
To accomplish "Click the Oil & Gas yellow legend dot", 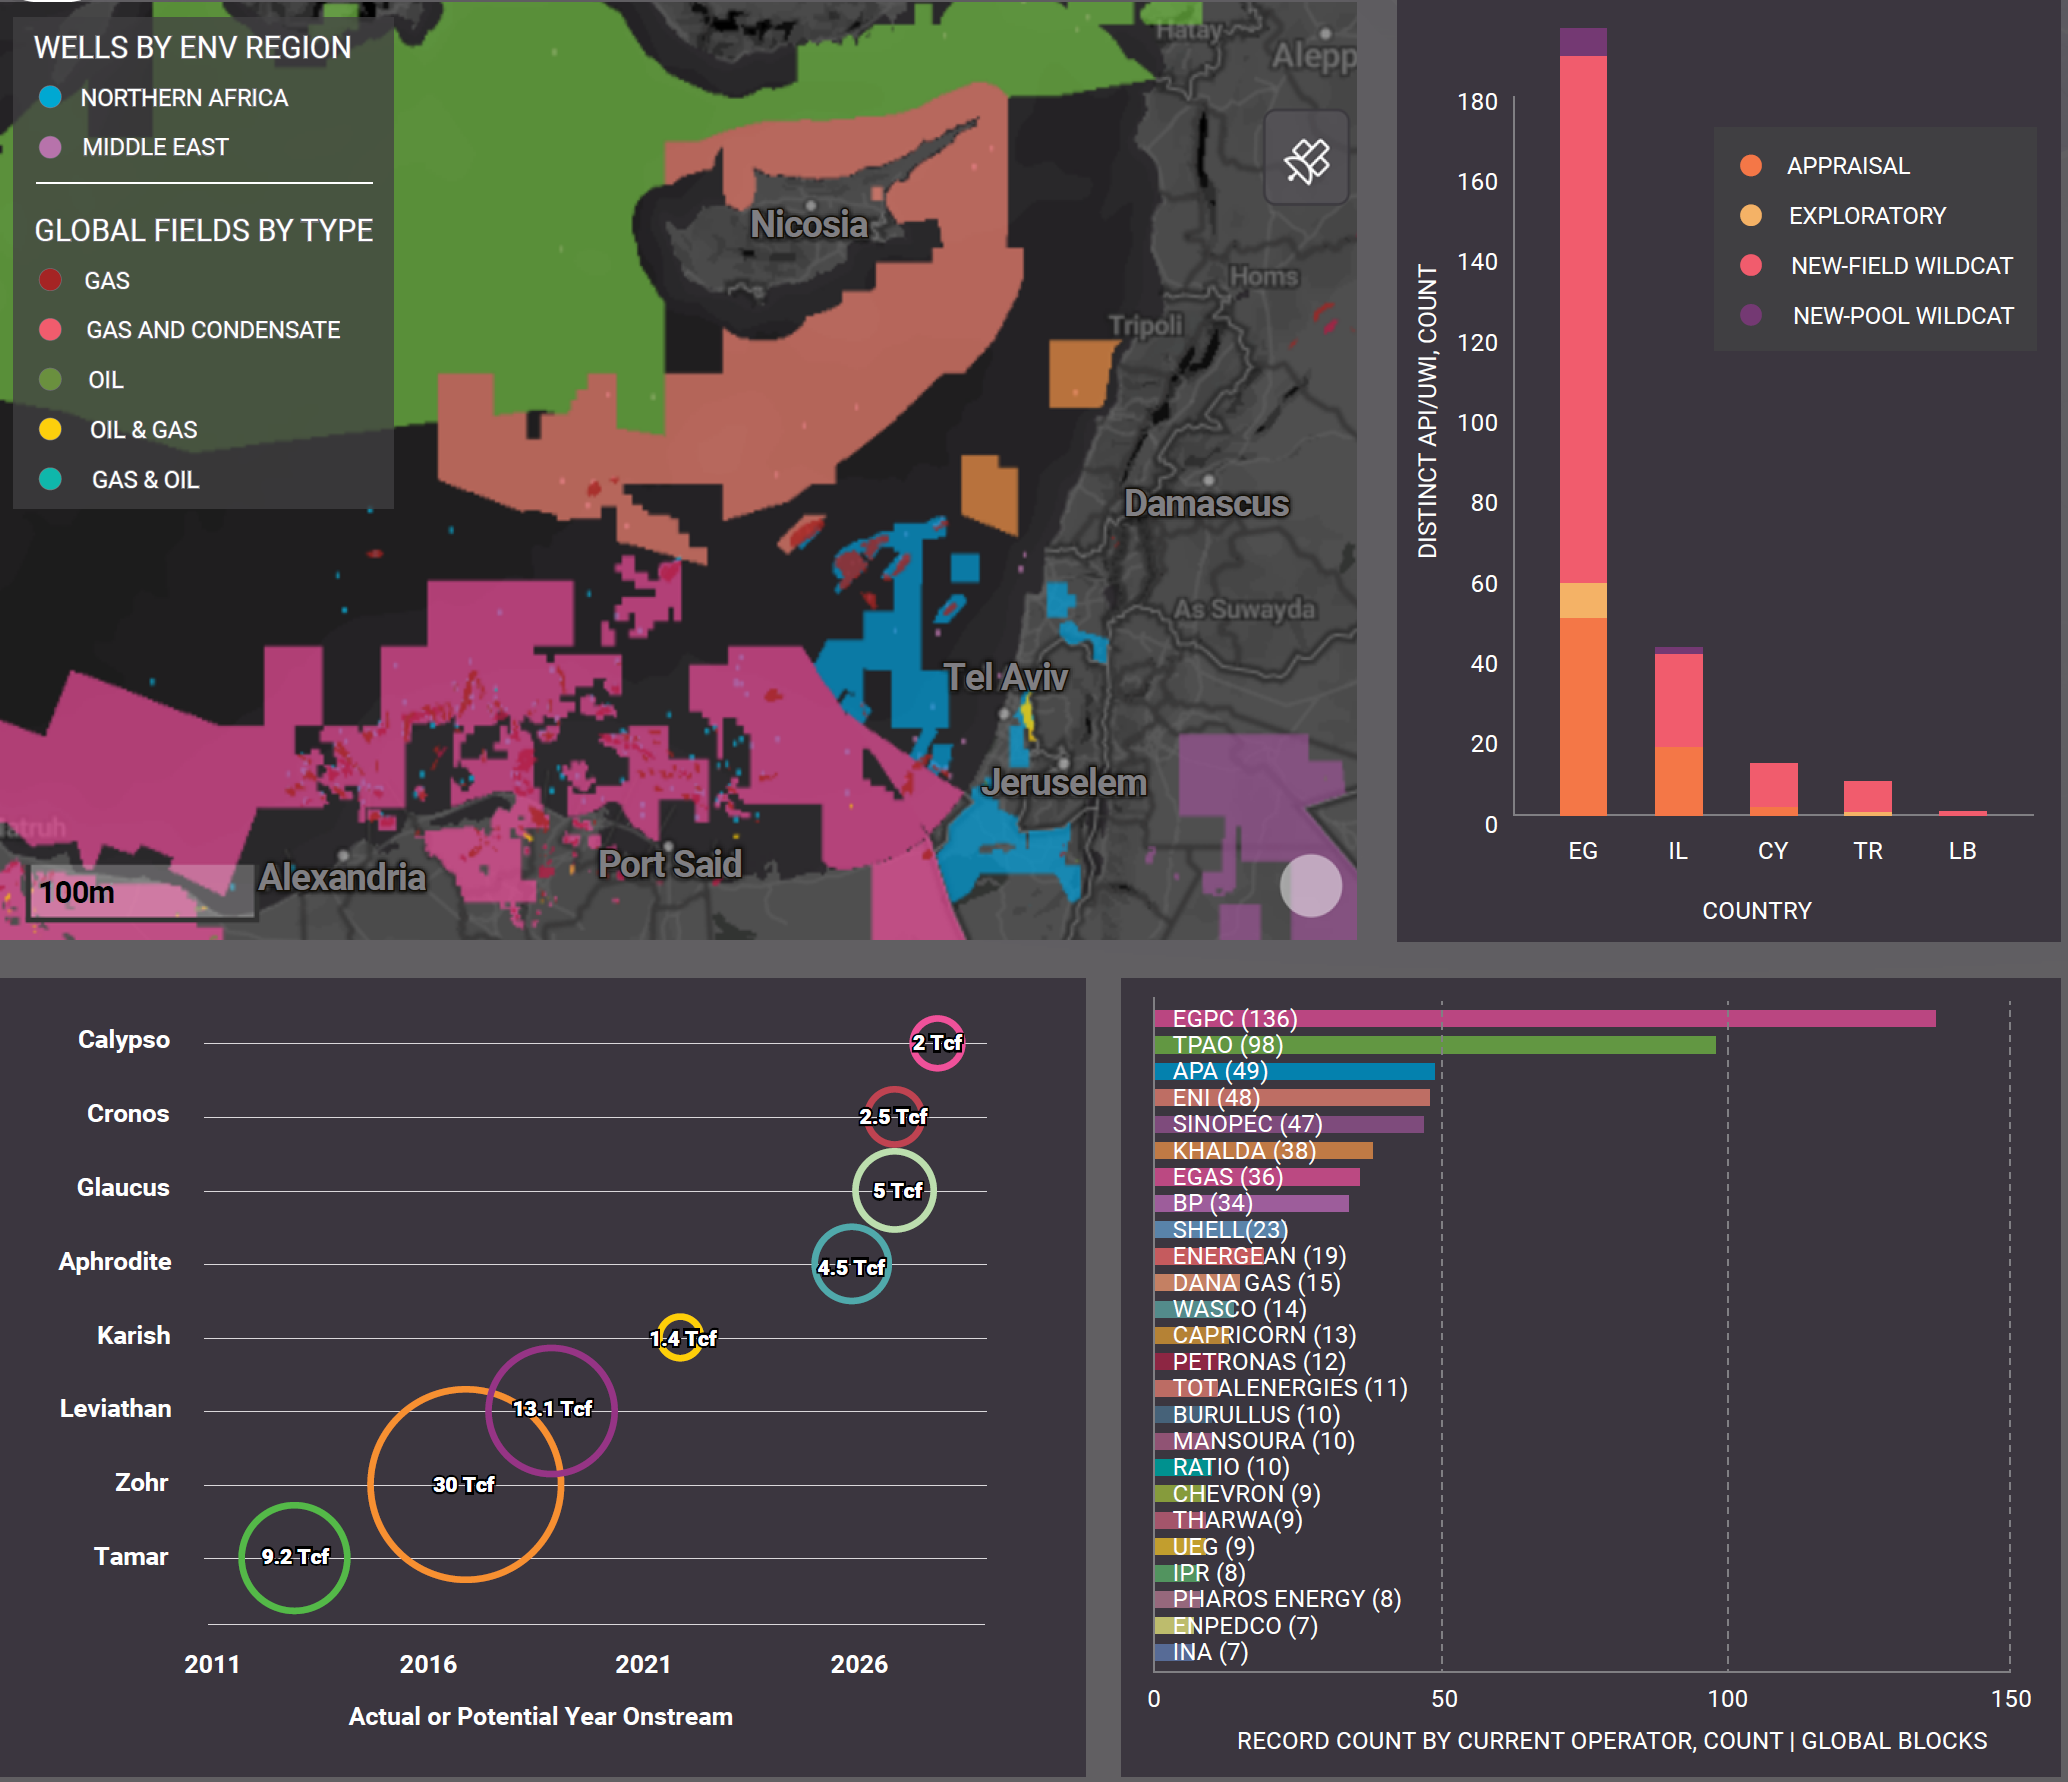I will tap(50, 430).
